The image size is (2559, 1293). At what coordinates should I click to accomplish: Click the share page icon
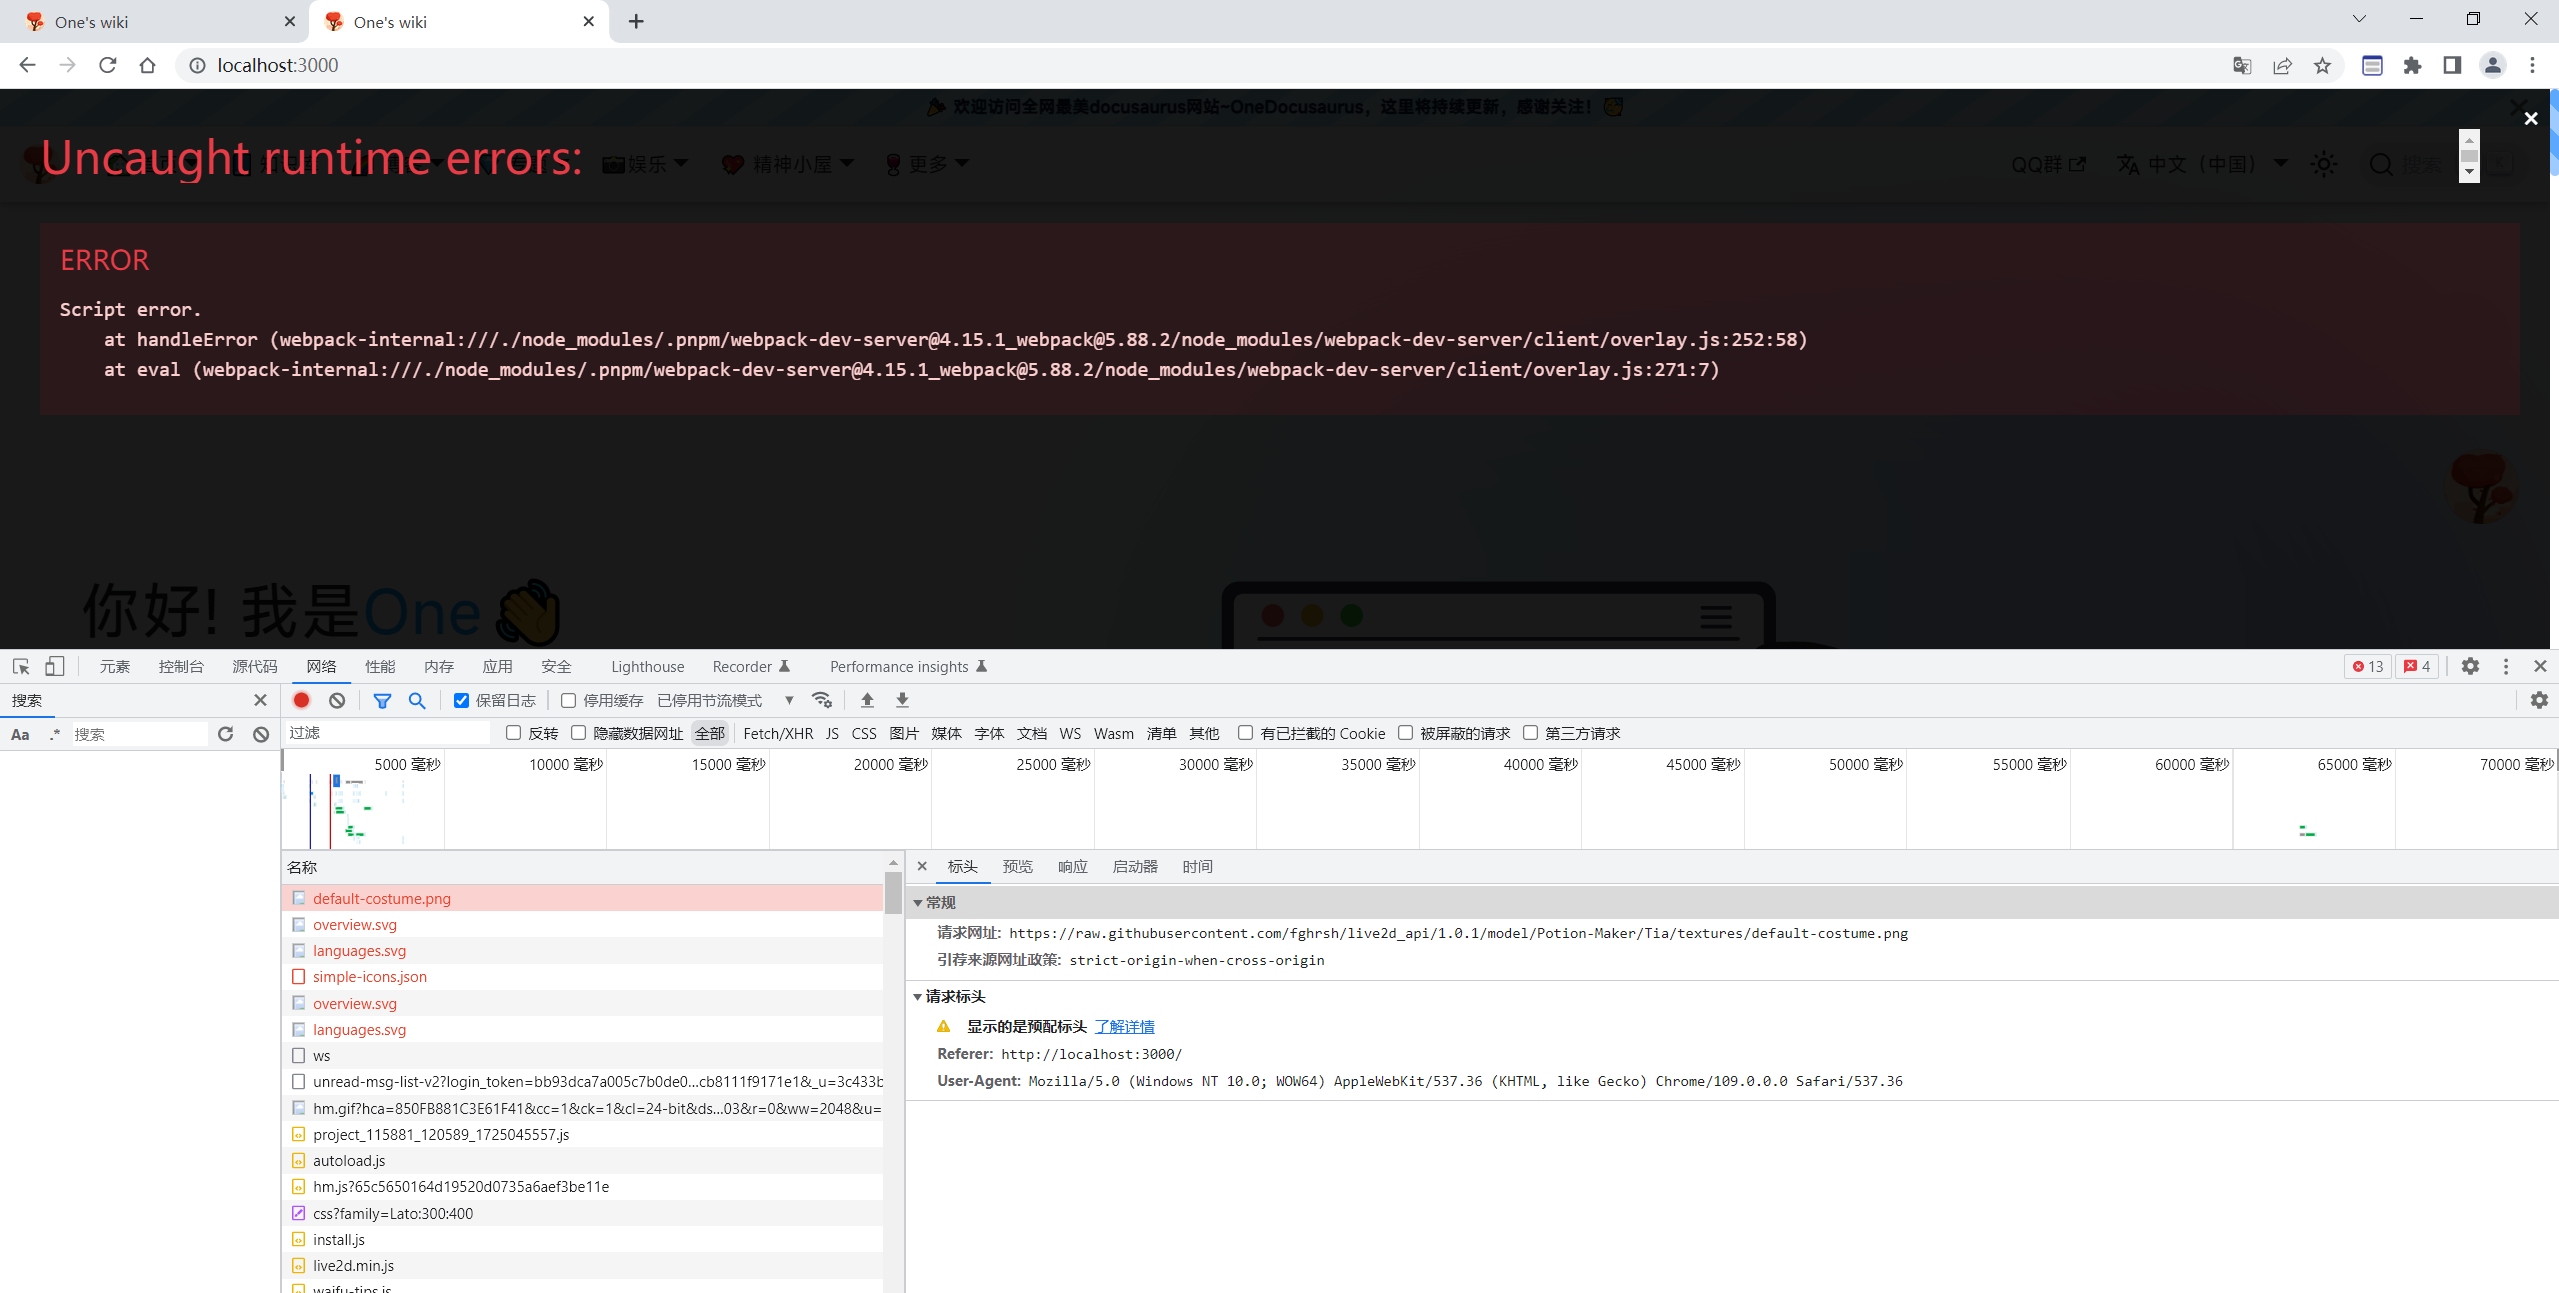click(2282, 66)
